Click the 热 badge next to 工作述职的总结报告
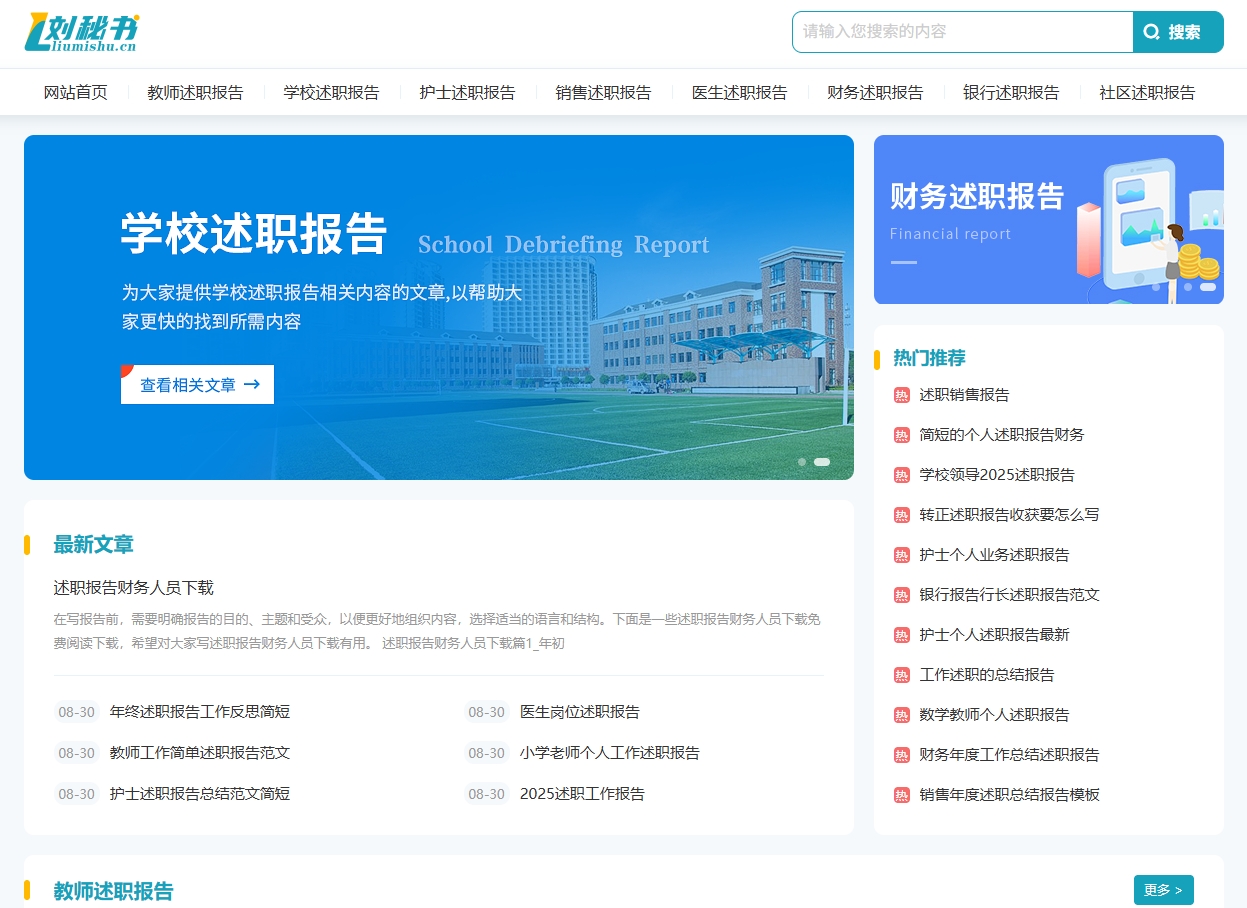 pos(901,675)
